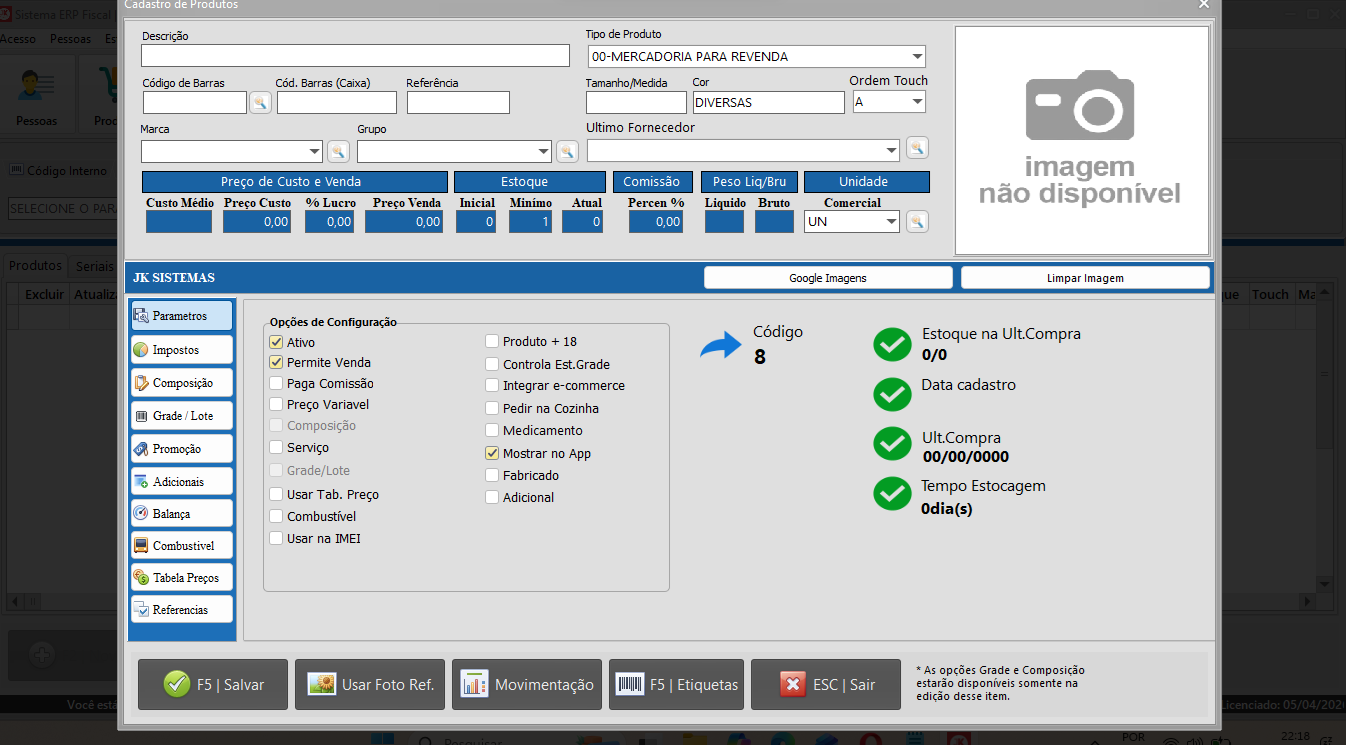
Task: Enable the Paga Comissão option
Action: point(277,384)
